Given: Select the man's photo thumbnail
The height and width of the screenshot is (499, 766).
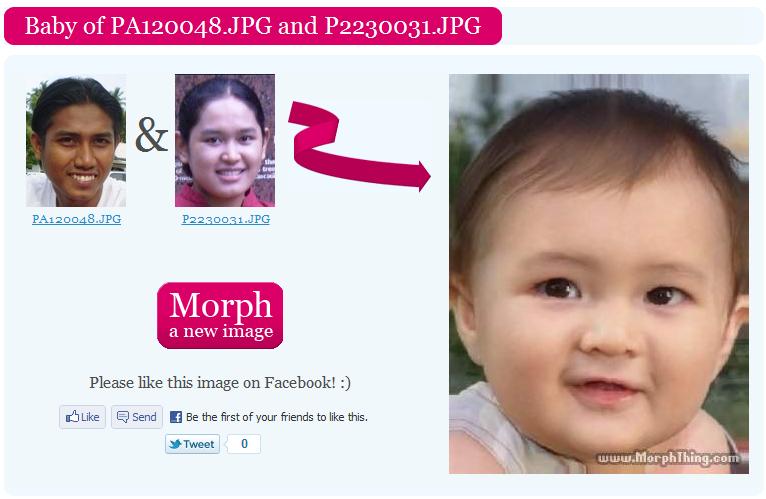Looking at the screenshot, I should [x=76, y=140].
